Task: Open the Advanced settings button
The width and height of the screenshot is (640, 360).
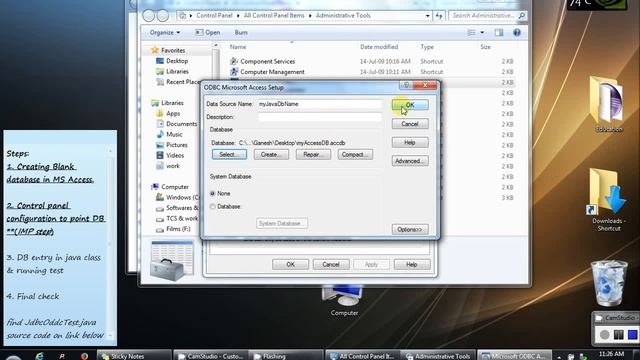Action: 410,161
